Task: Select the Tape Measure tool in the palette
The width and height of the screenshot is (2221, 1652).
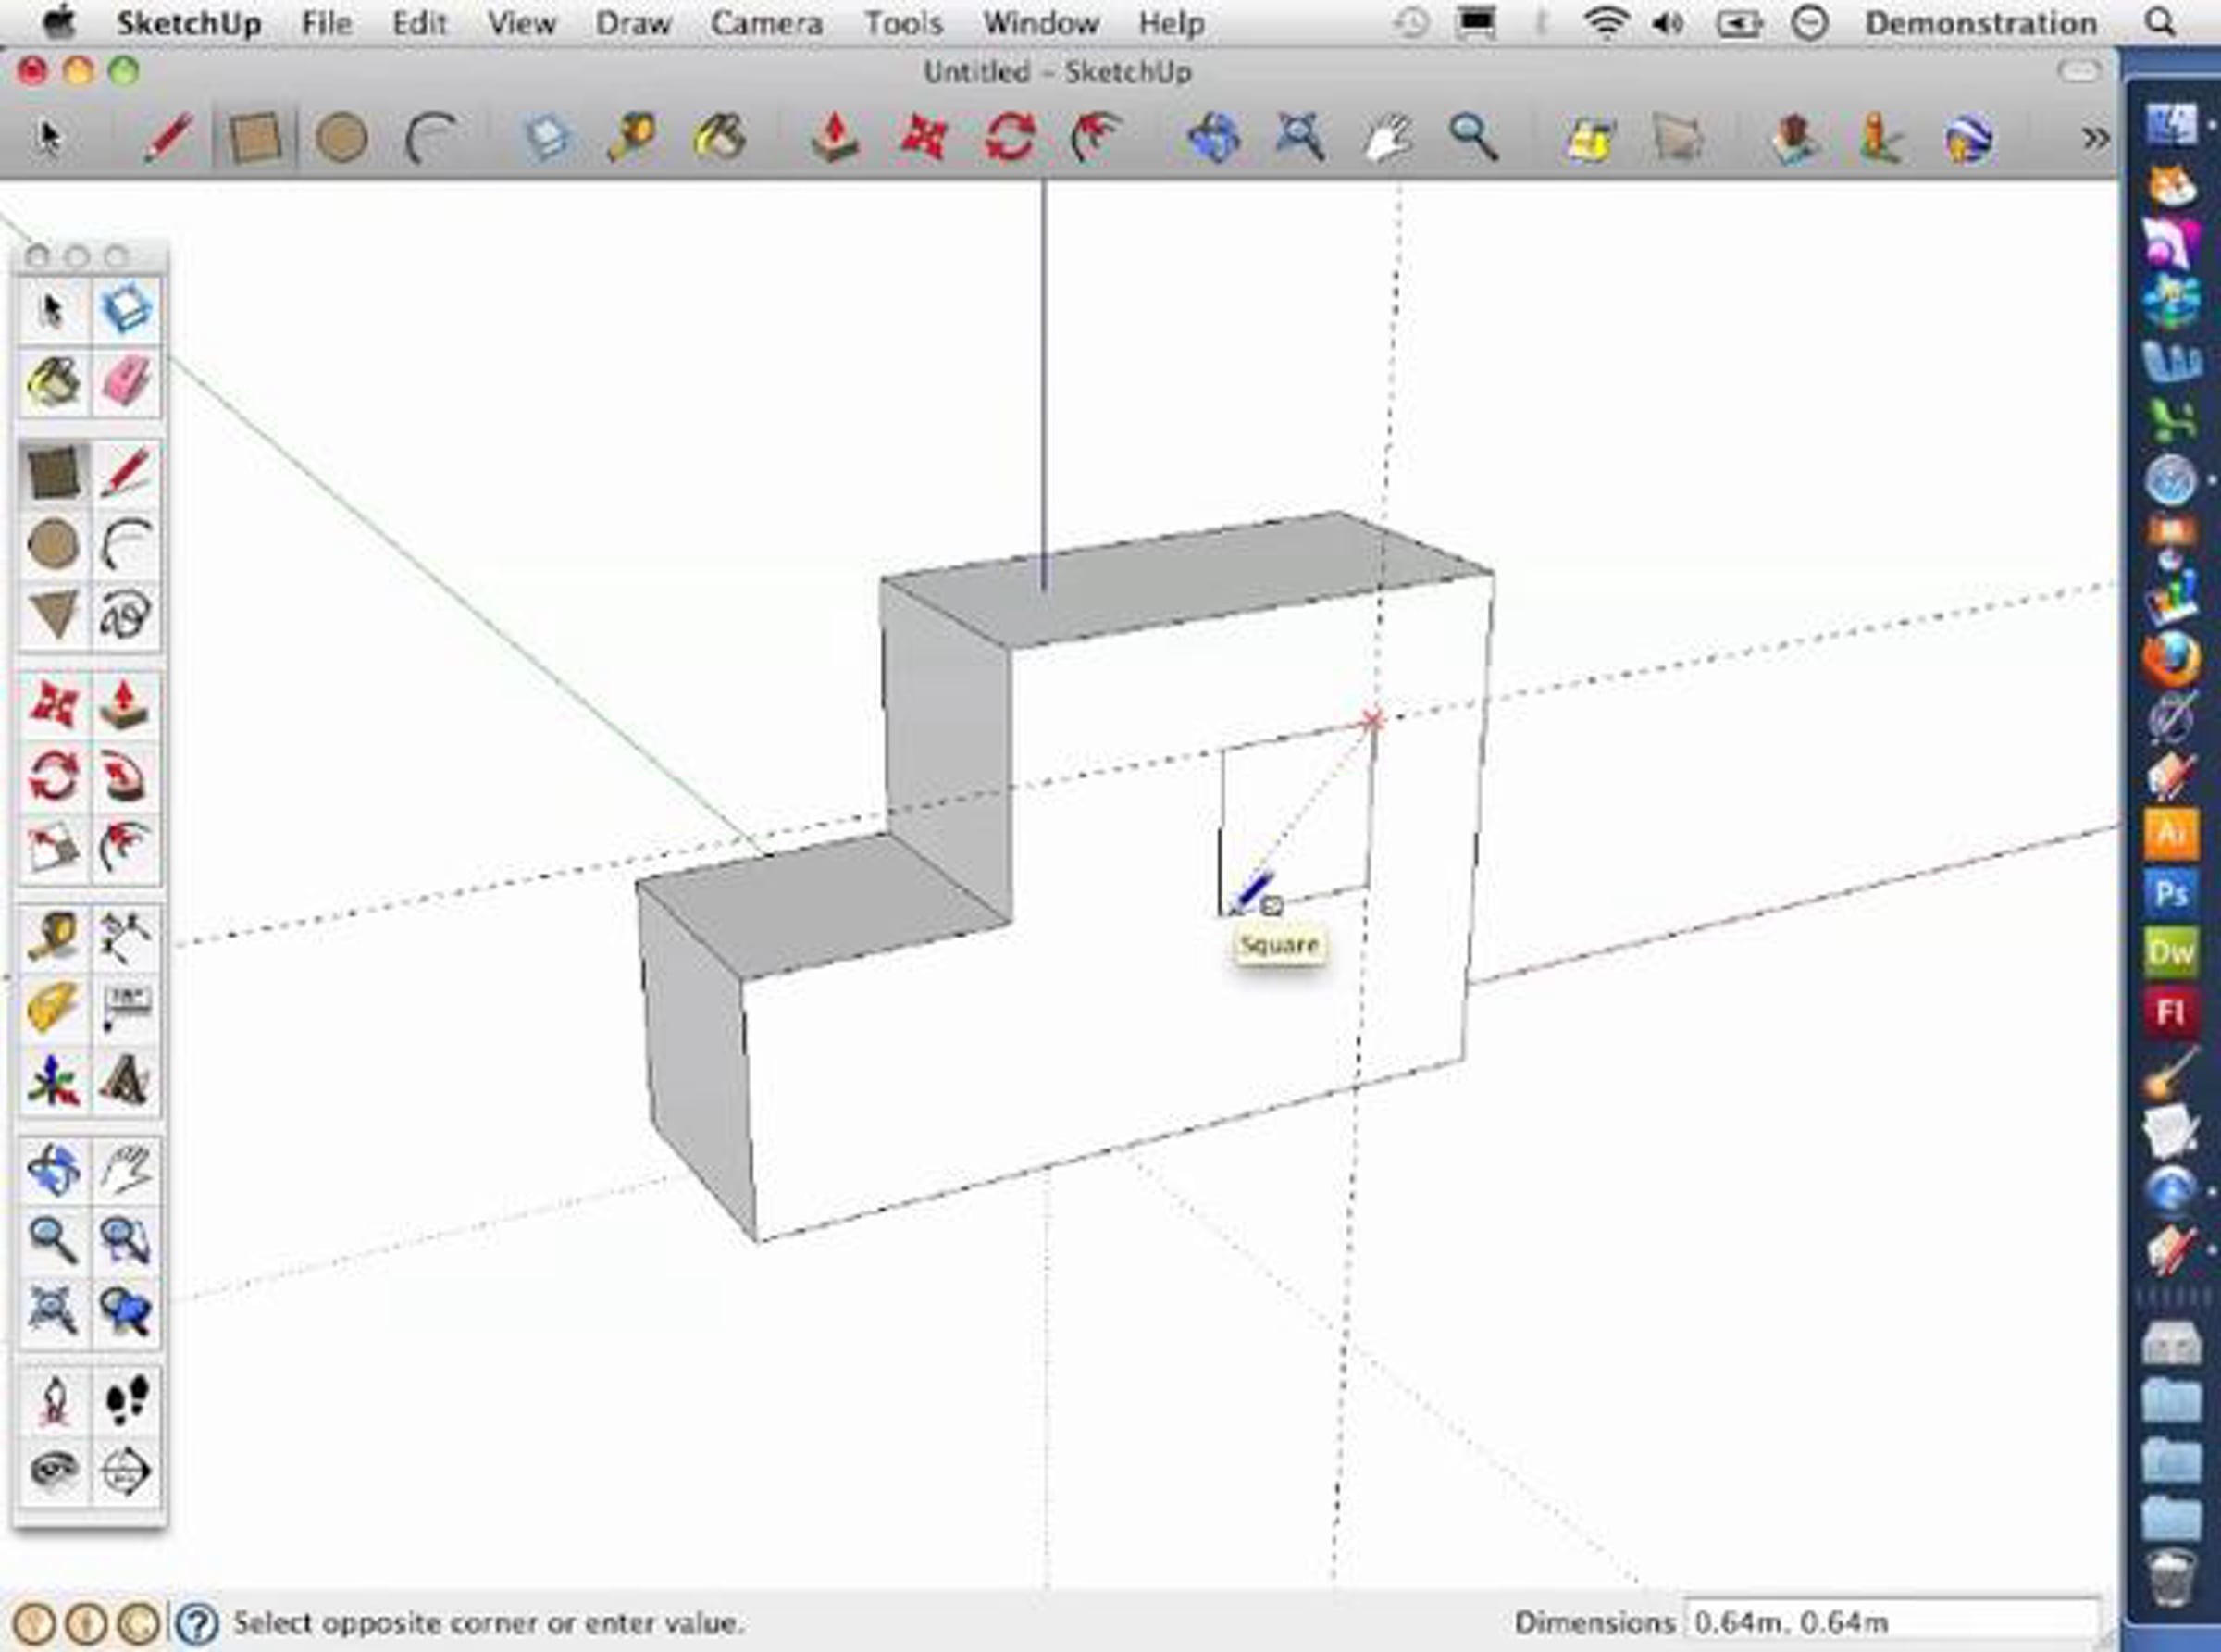Action: point(53,937)
